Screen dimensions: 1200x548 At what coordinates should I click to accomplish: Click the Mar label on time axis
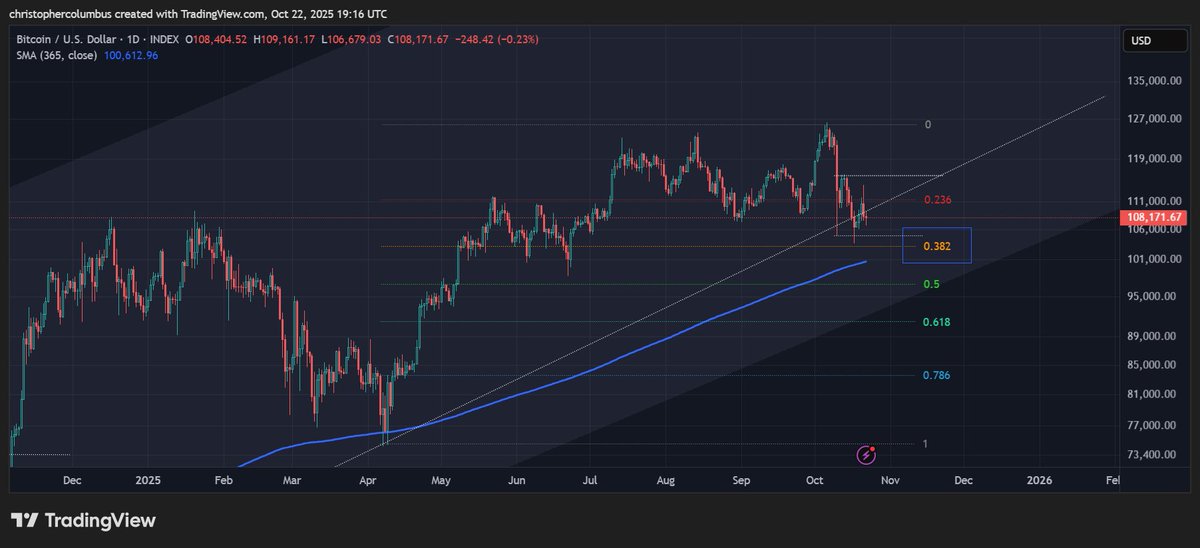(292, 480)
